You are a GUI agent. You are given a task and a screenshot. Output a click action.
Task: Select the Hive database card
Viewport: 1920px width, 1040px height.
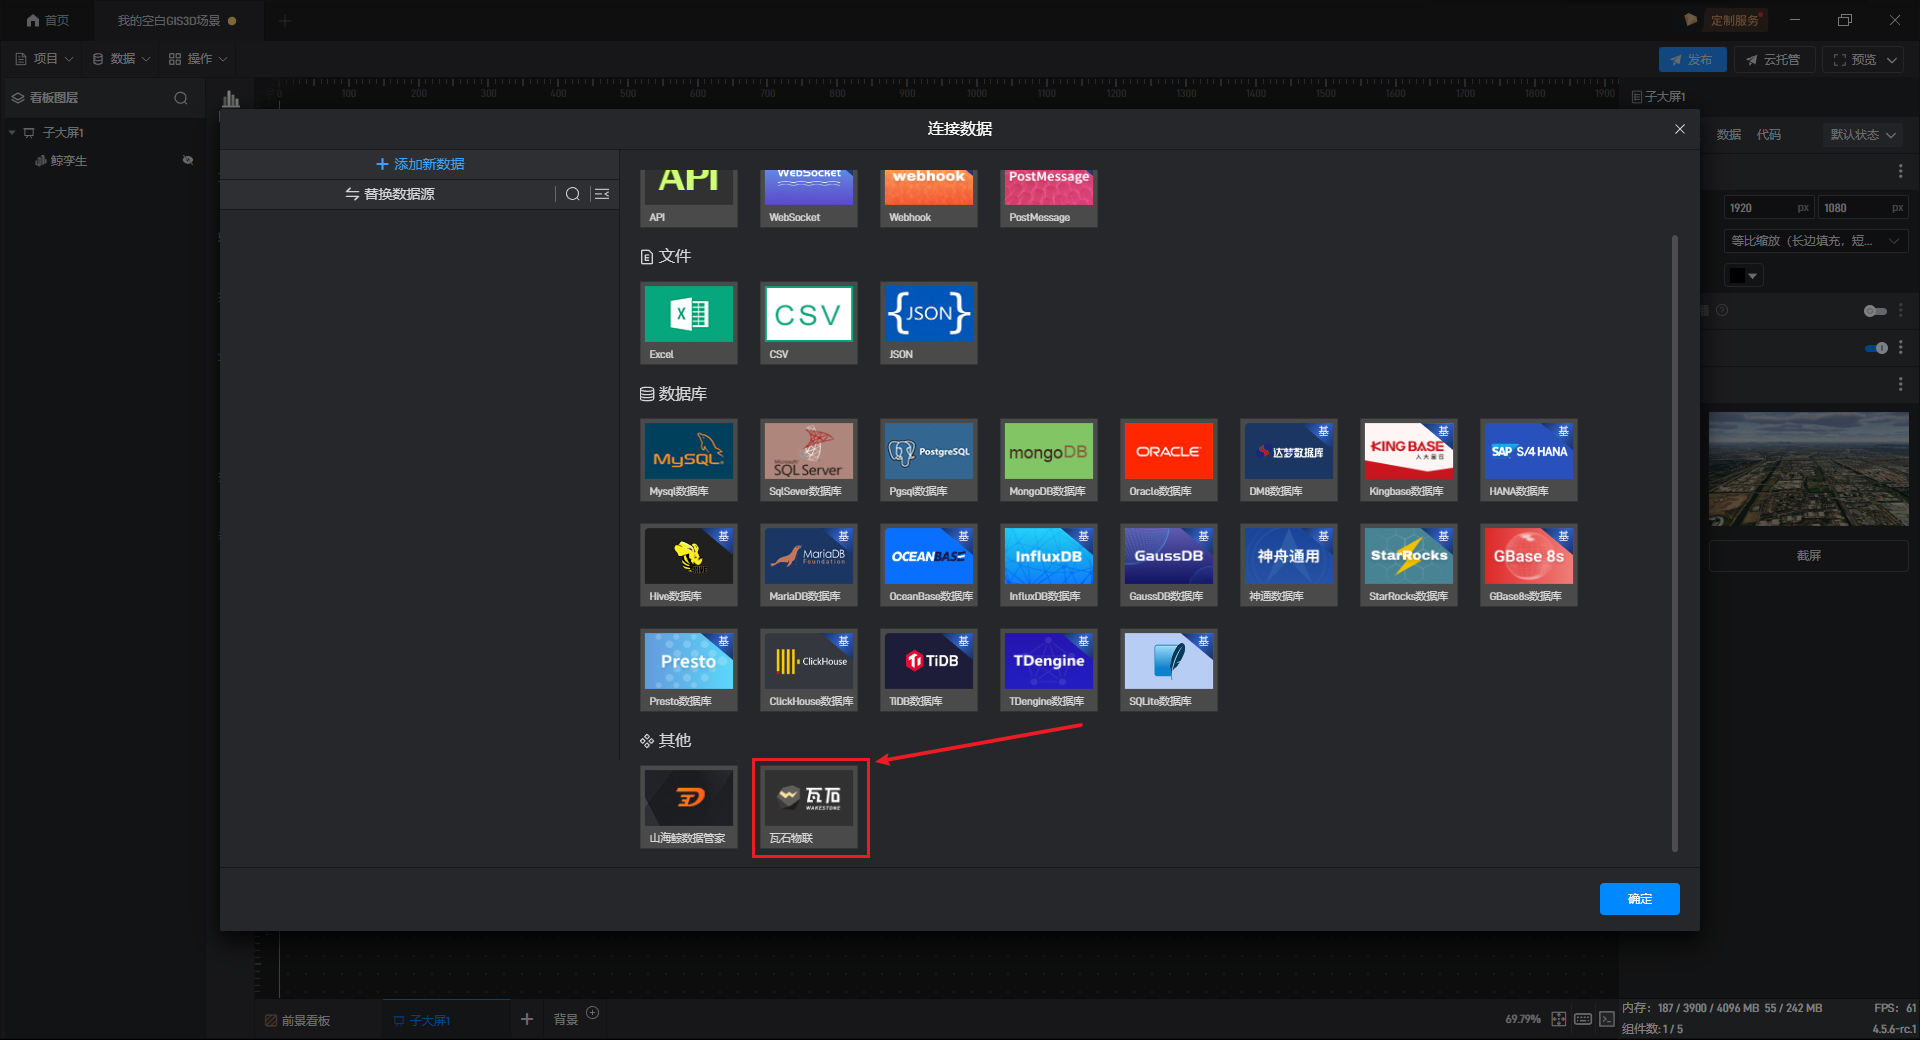point(689,565)
